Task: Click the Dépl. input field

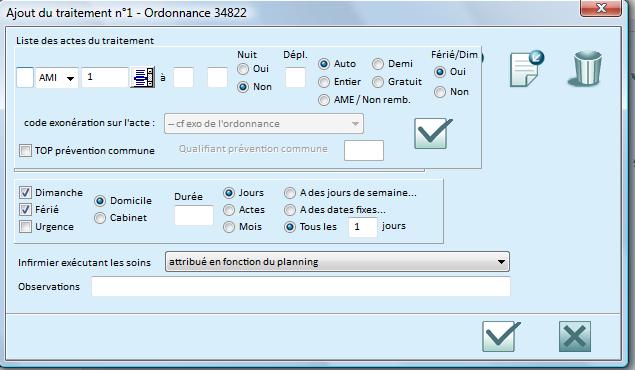Action: coord(295,77)
